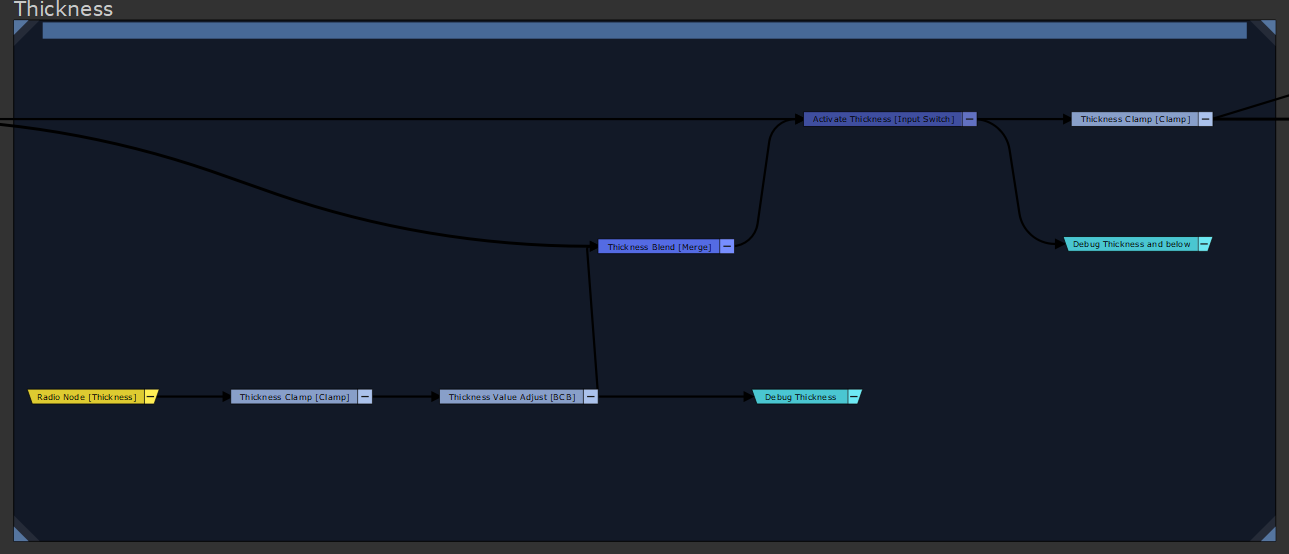Image resolution: width=1289 pixels, height=554 pixels.
Task: Select the Debug Thickness and below node
Action: 1131,244
